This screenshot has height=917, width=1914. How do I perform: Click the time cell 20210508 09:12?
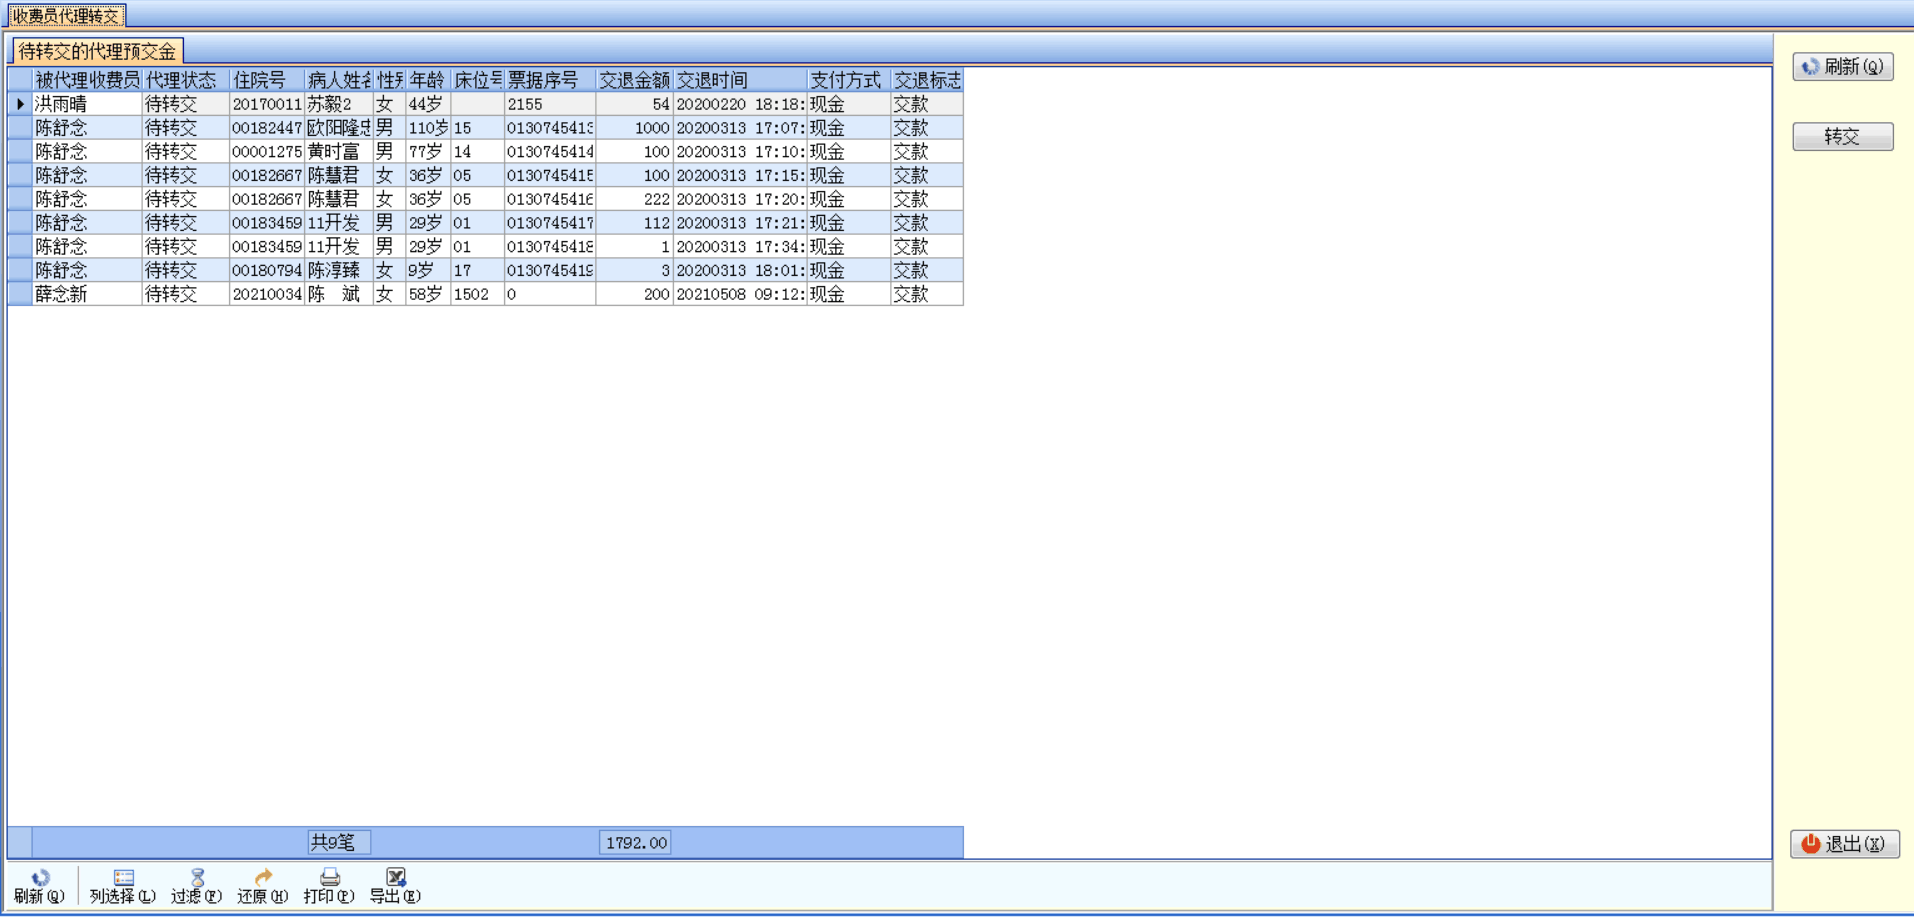[x=740, y=294]
